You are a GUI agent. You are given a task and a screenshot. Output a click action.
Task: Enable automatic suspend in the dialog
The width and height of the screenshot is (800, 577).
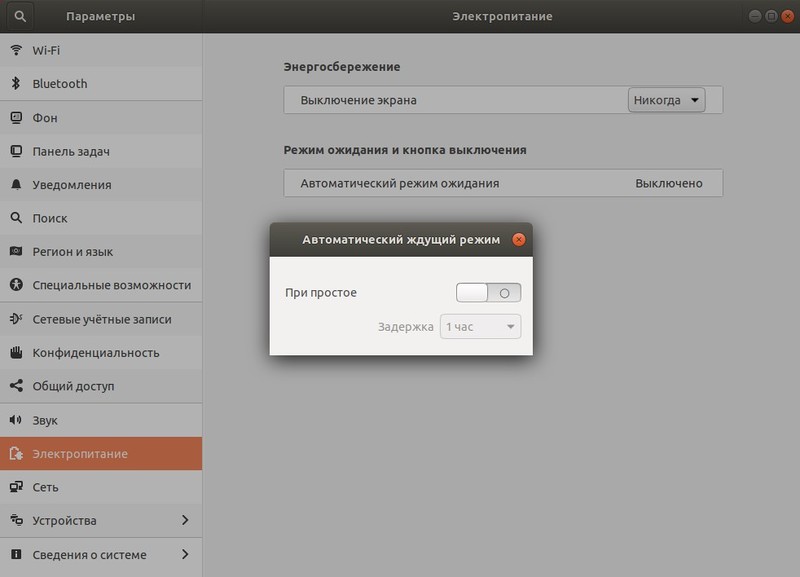coord(491,292)
